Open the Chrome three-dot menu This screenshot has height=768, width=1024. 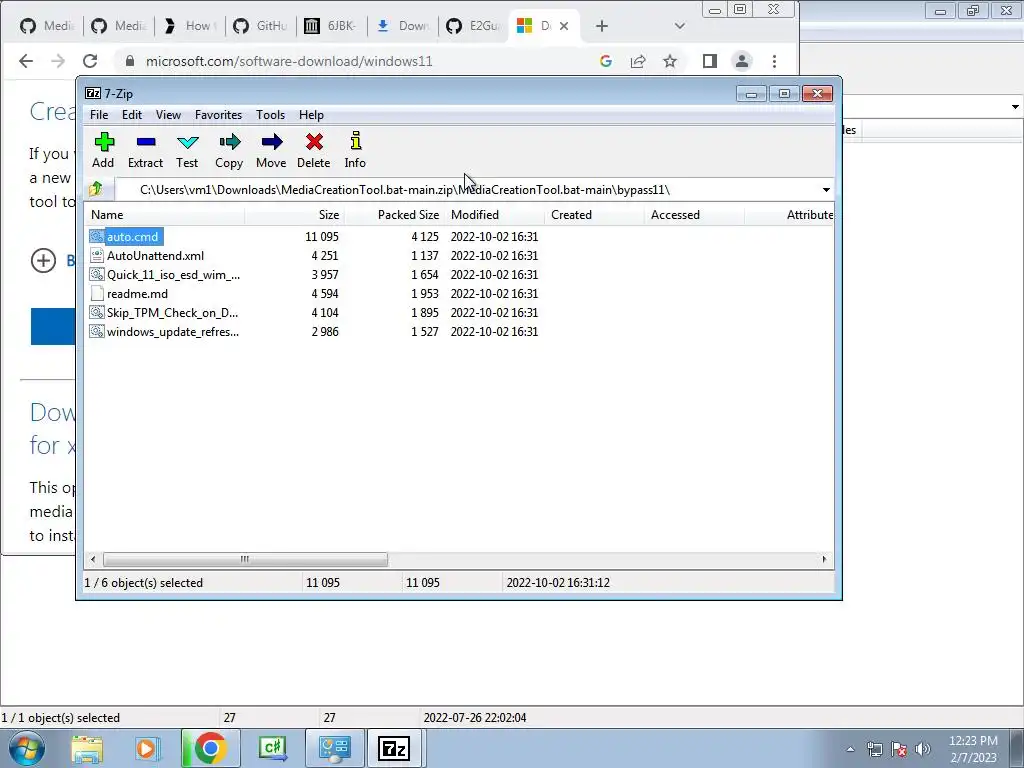pos(775,61)
